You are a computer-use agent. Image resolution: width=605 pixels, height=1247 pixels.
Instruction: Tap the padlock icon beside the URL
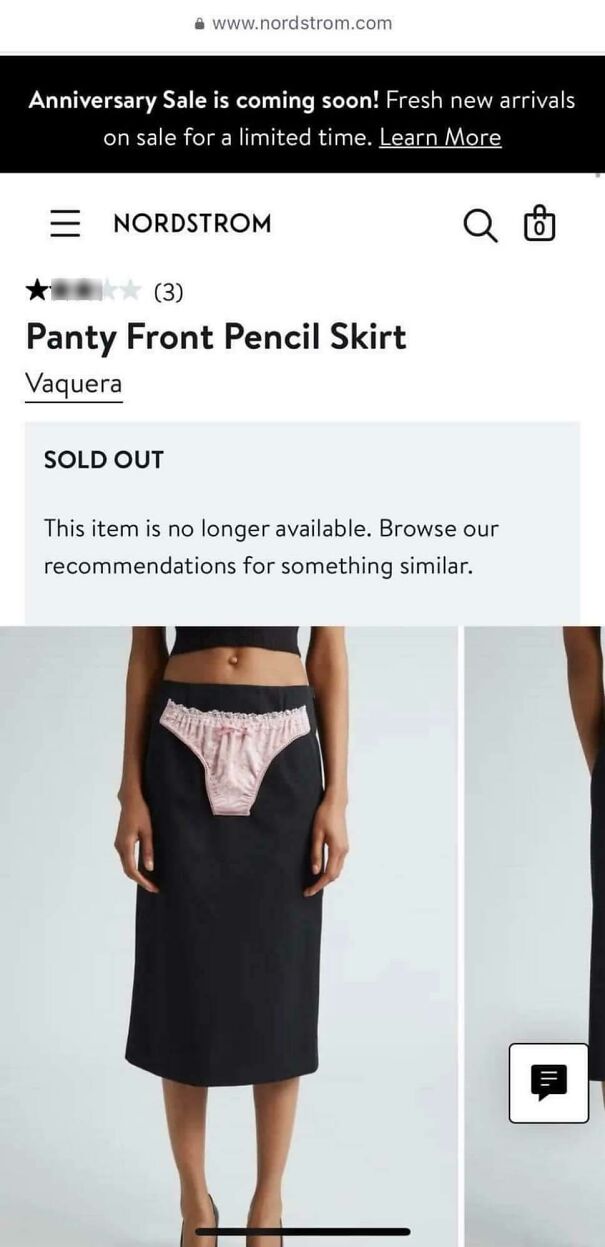tap(200, 23)
